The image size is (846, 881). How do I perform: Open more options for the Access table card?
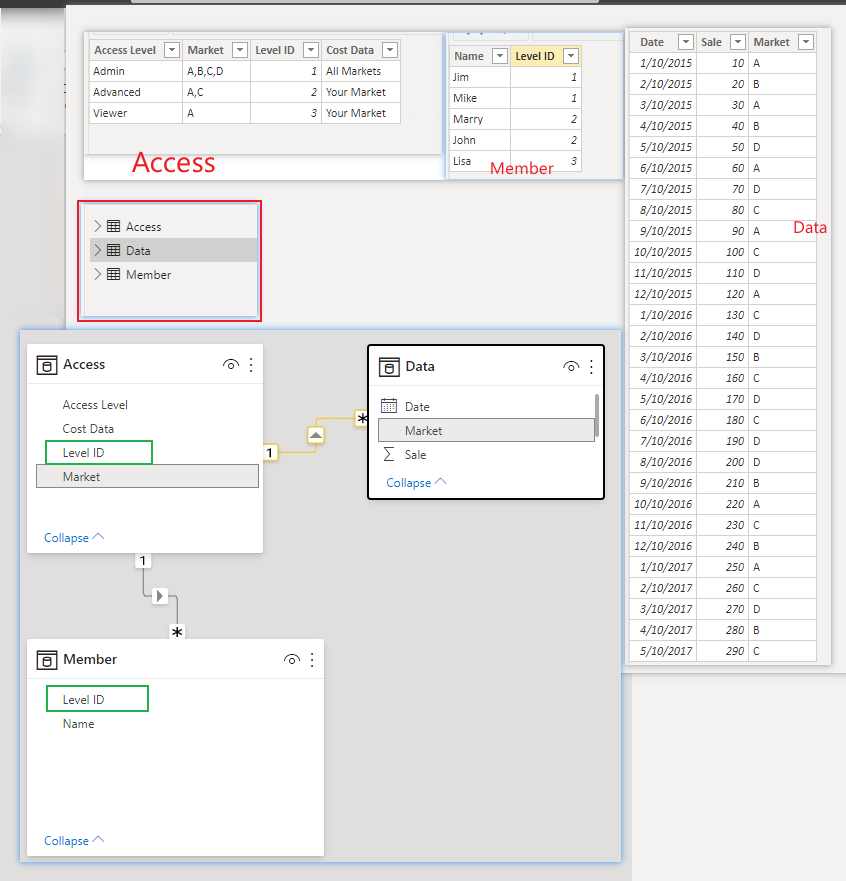(x=251, y=365)
